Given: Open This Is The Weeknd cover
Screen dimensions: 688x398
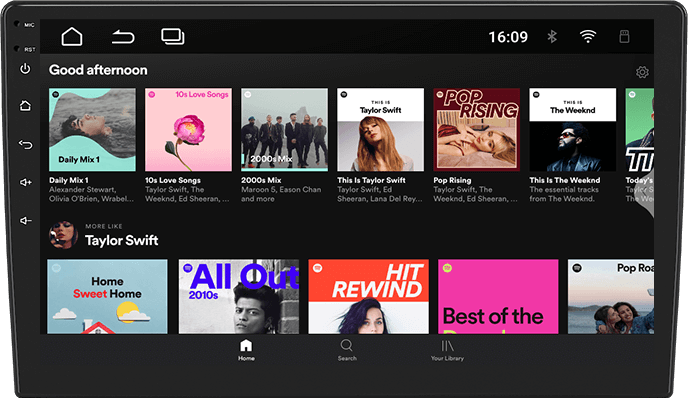Looking at the screenshot, I should point(573,129).
